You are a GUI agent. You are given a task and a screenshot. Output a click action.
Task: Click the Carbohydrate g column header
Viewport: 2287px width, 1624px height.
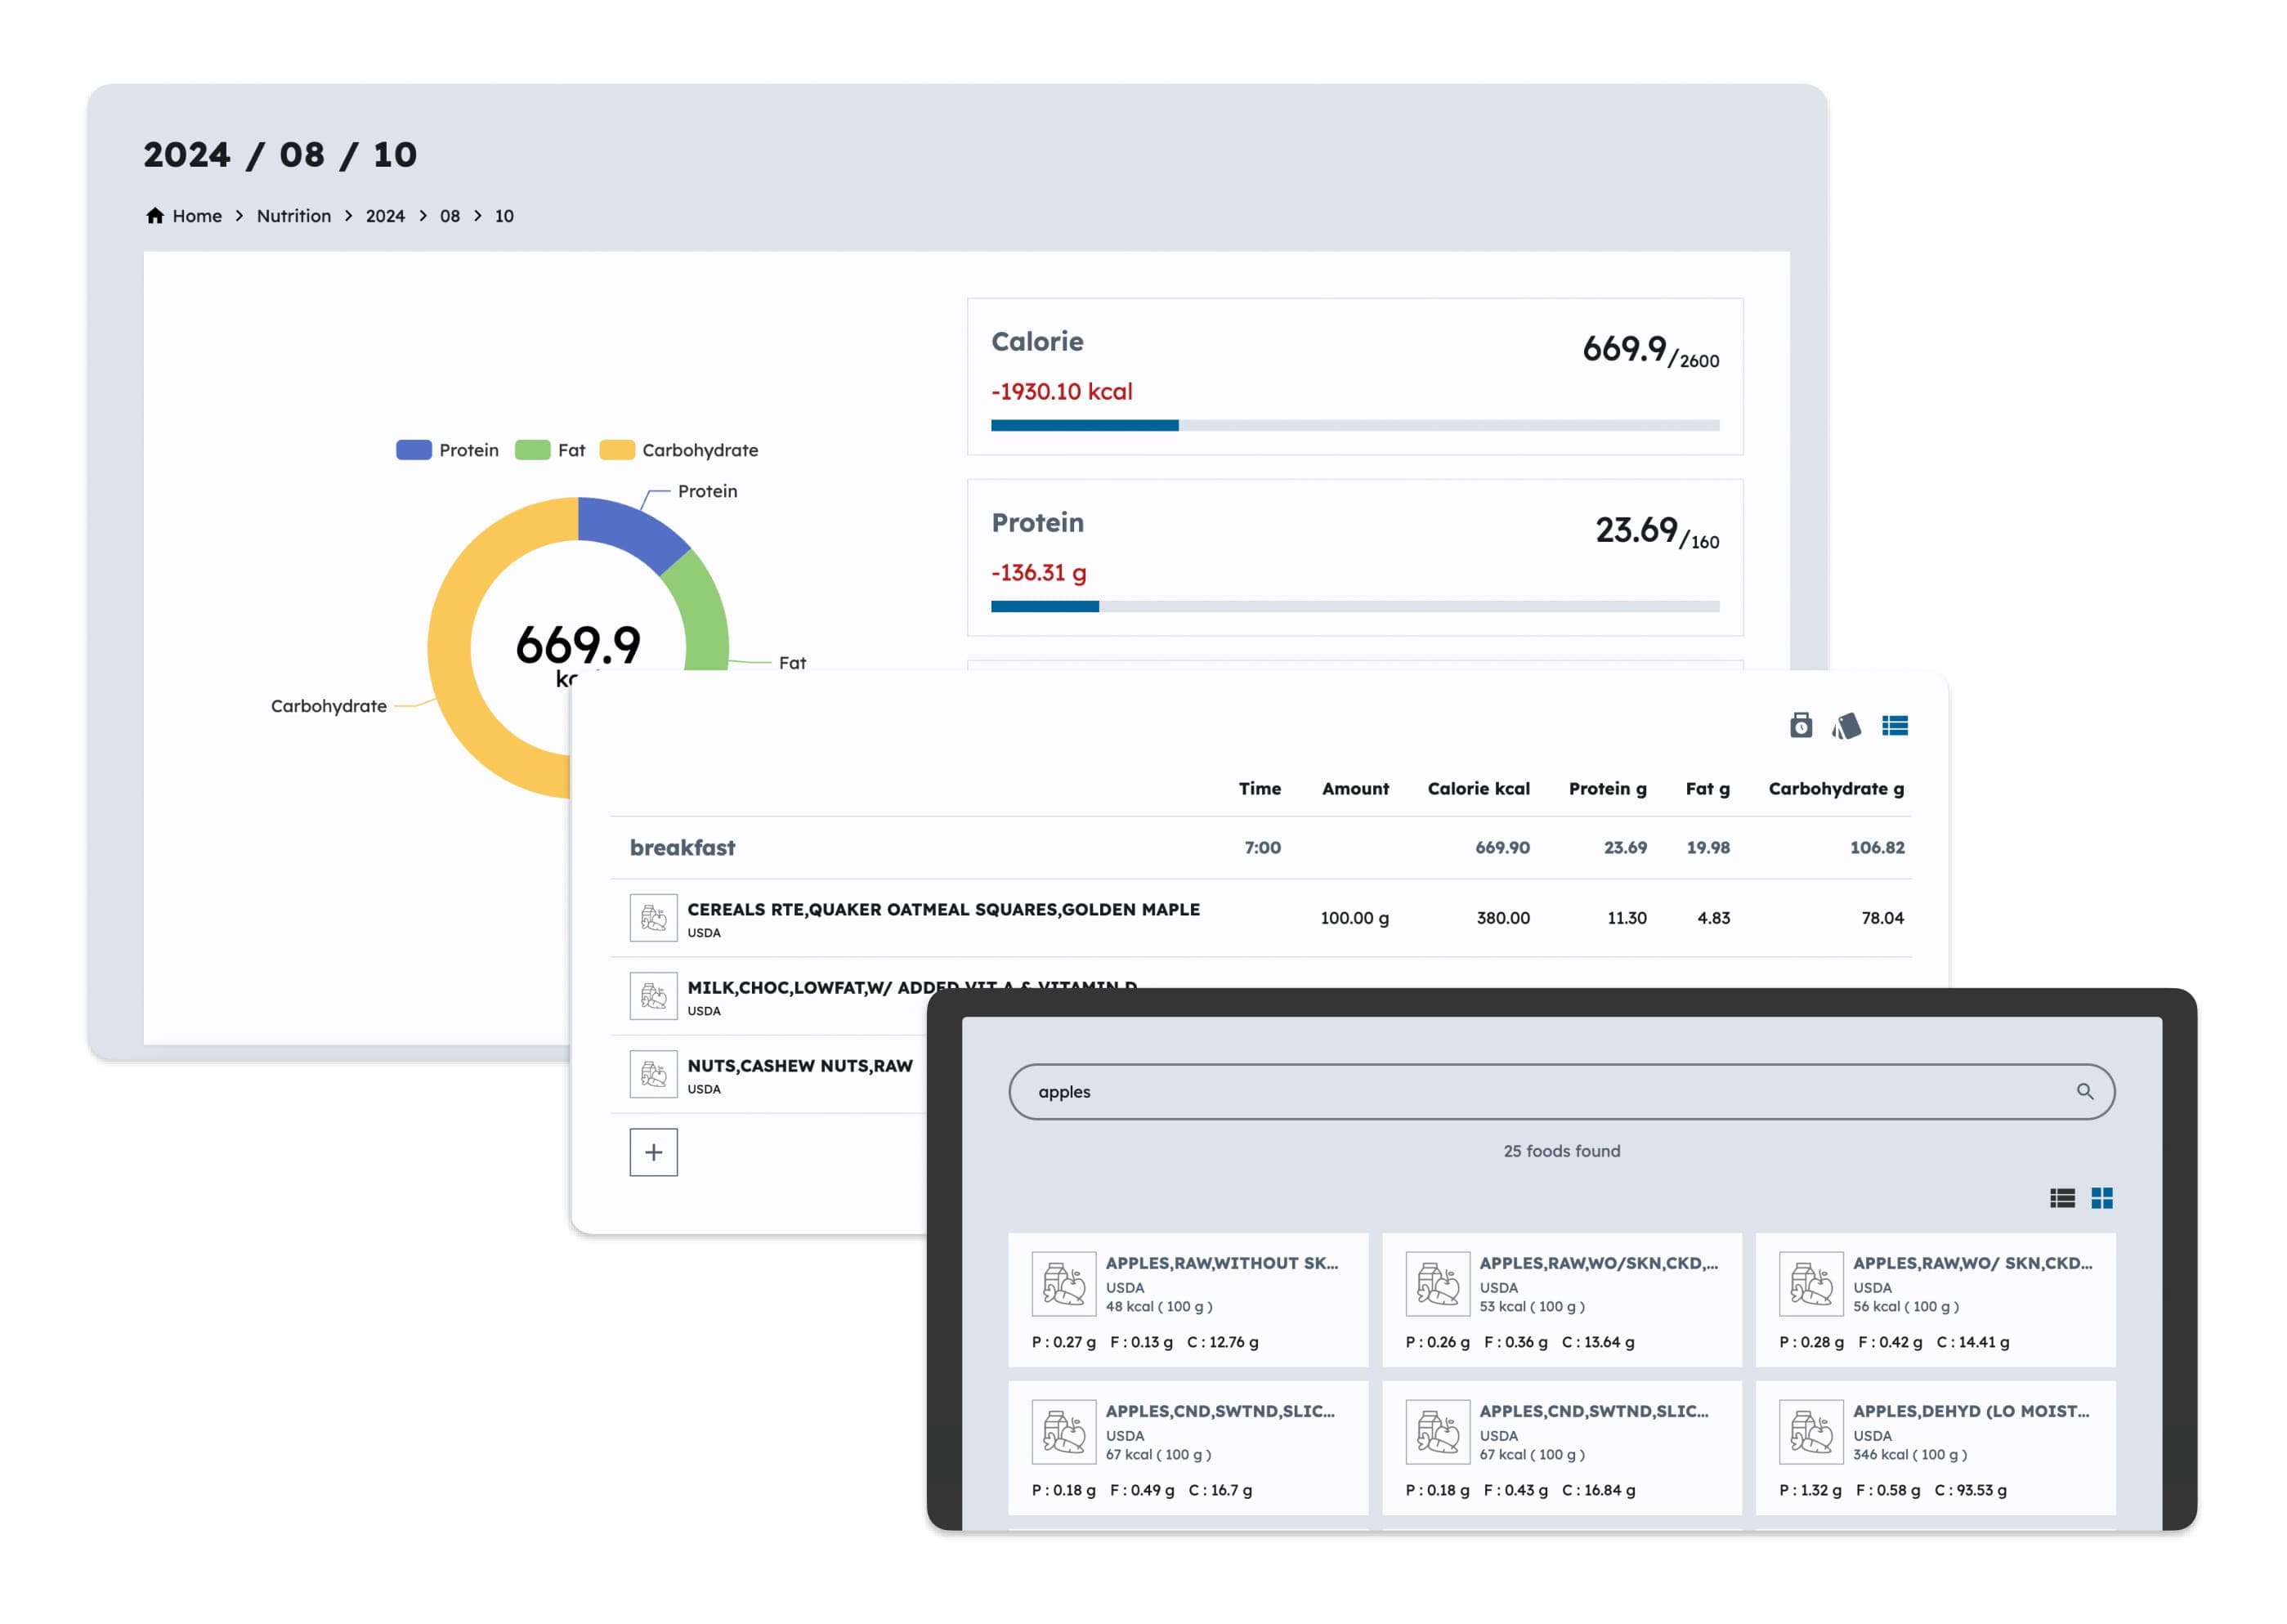tap(1835, 788)
